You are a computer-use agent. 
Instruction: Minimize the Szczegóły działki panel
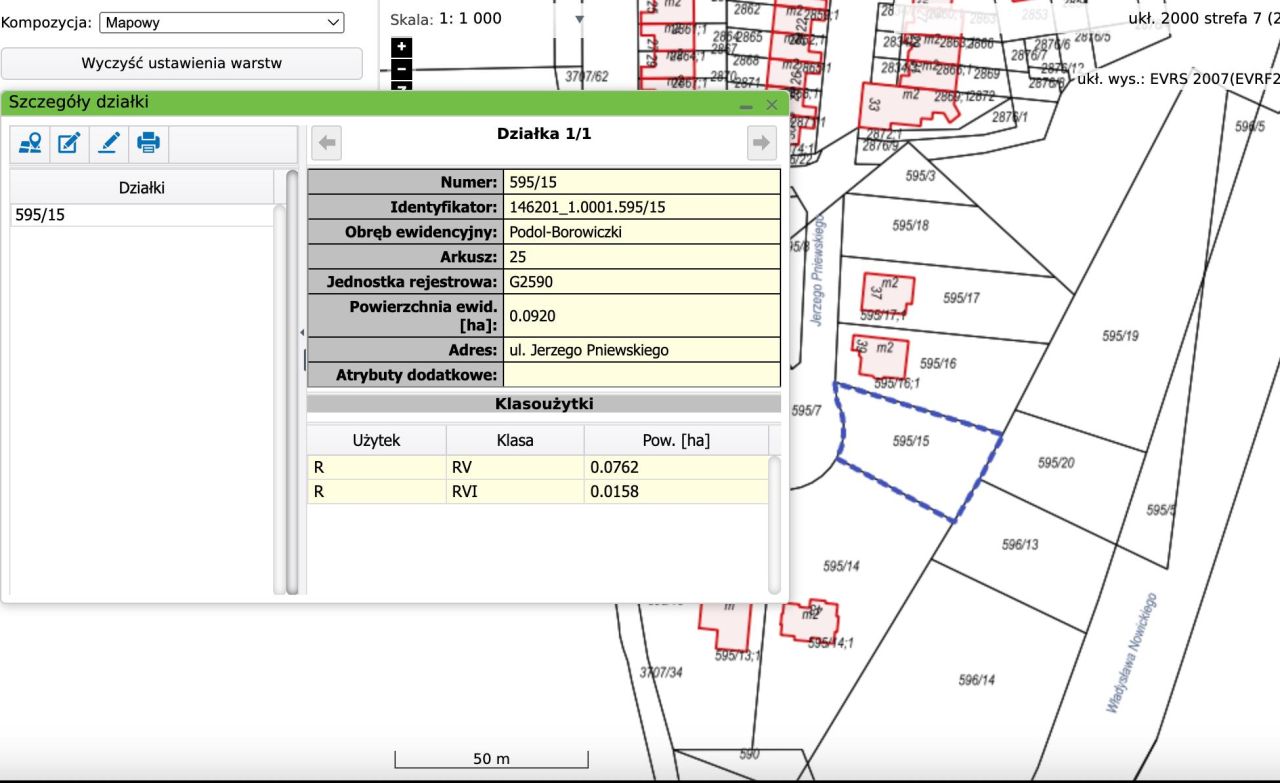[x=746, y=105]
